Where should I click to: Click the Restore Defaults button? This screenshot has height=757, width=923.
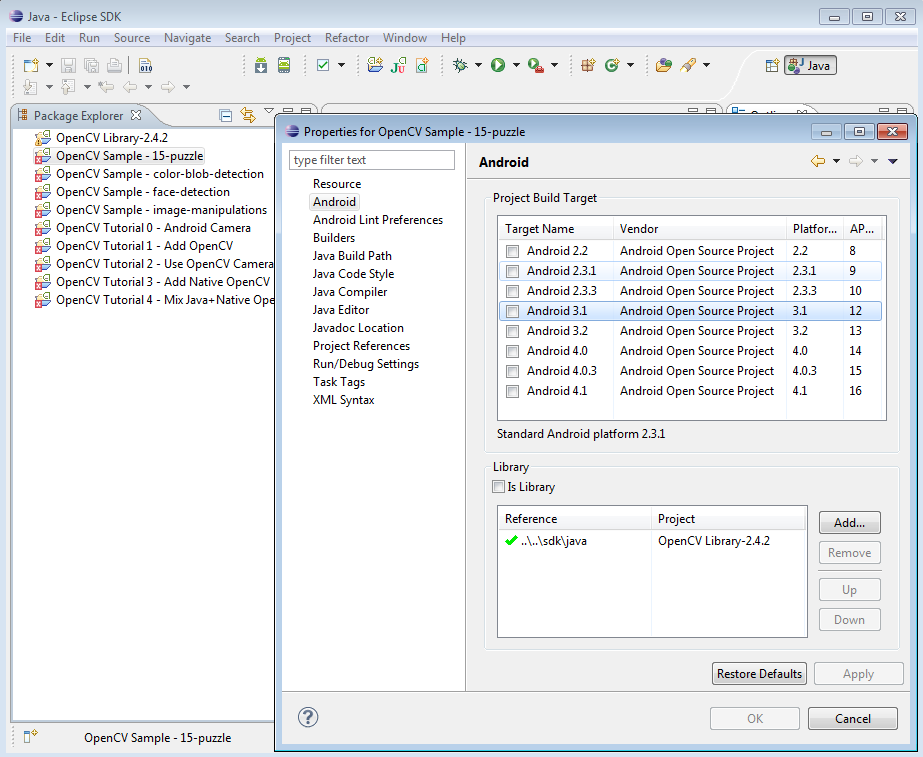click(759, 673)
